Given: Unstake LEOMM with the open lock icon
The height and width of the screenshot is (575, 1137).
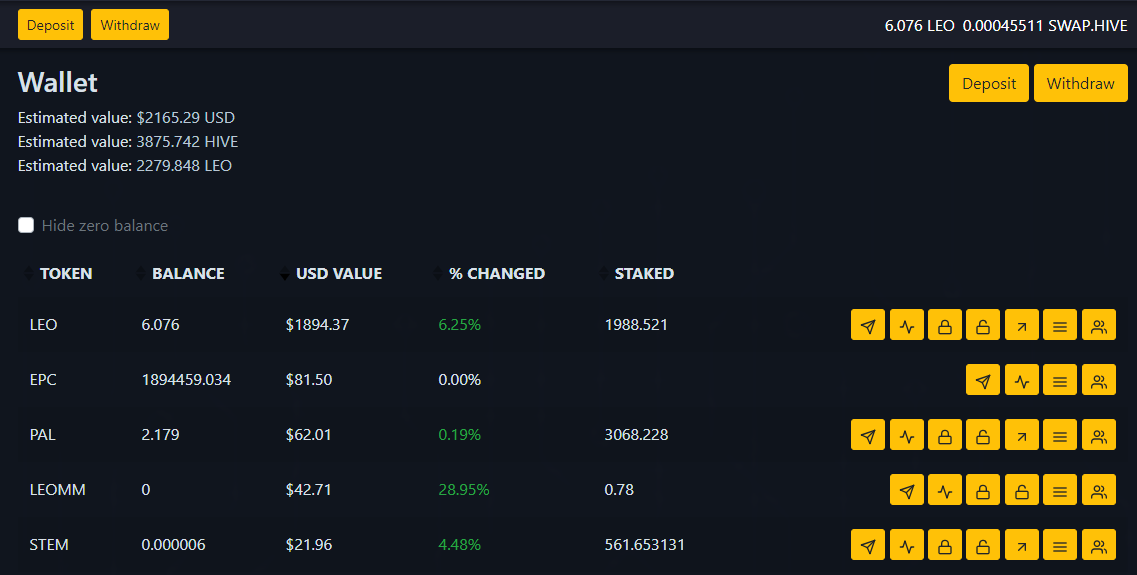Looking at the screenshot, I should [x=1022, y=490].
